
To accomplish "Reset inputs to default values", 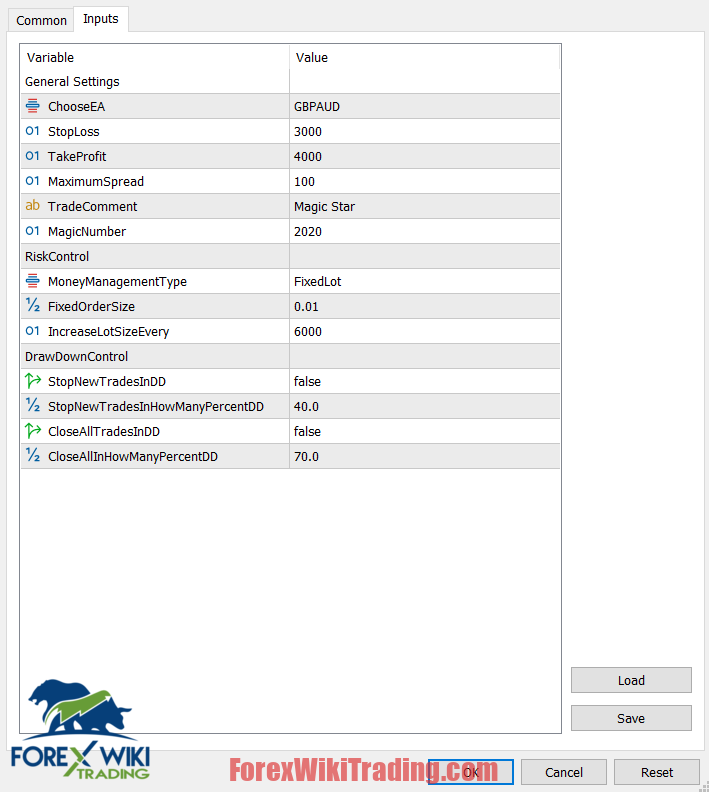I will pyautogui.click(x=656, y=772).
